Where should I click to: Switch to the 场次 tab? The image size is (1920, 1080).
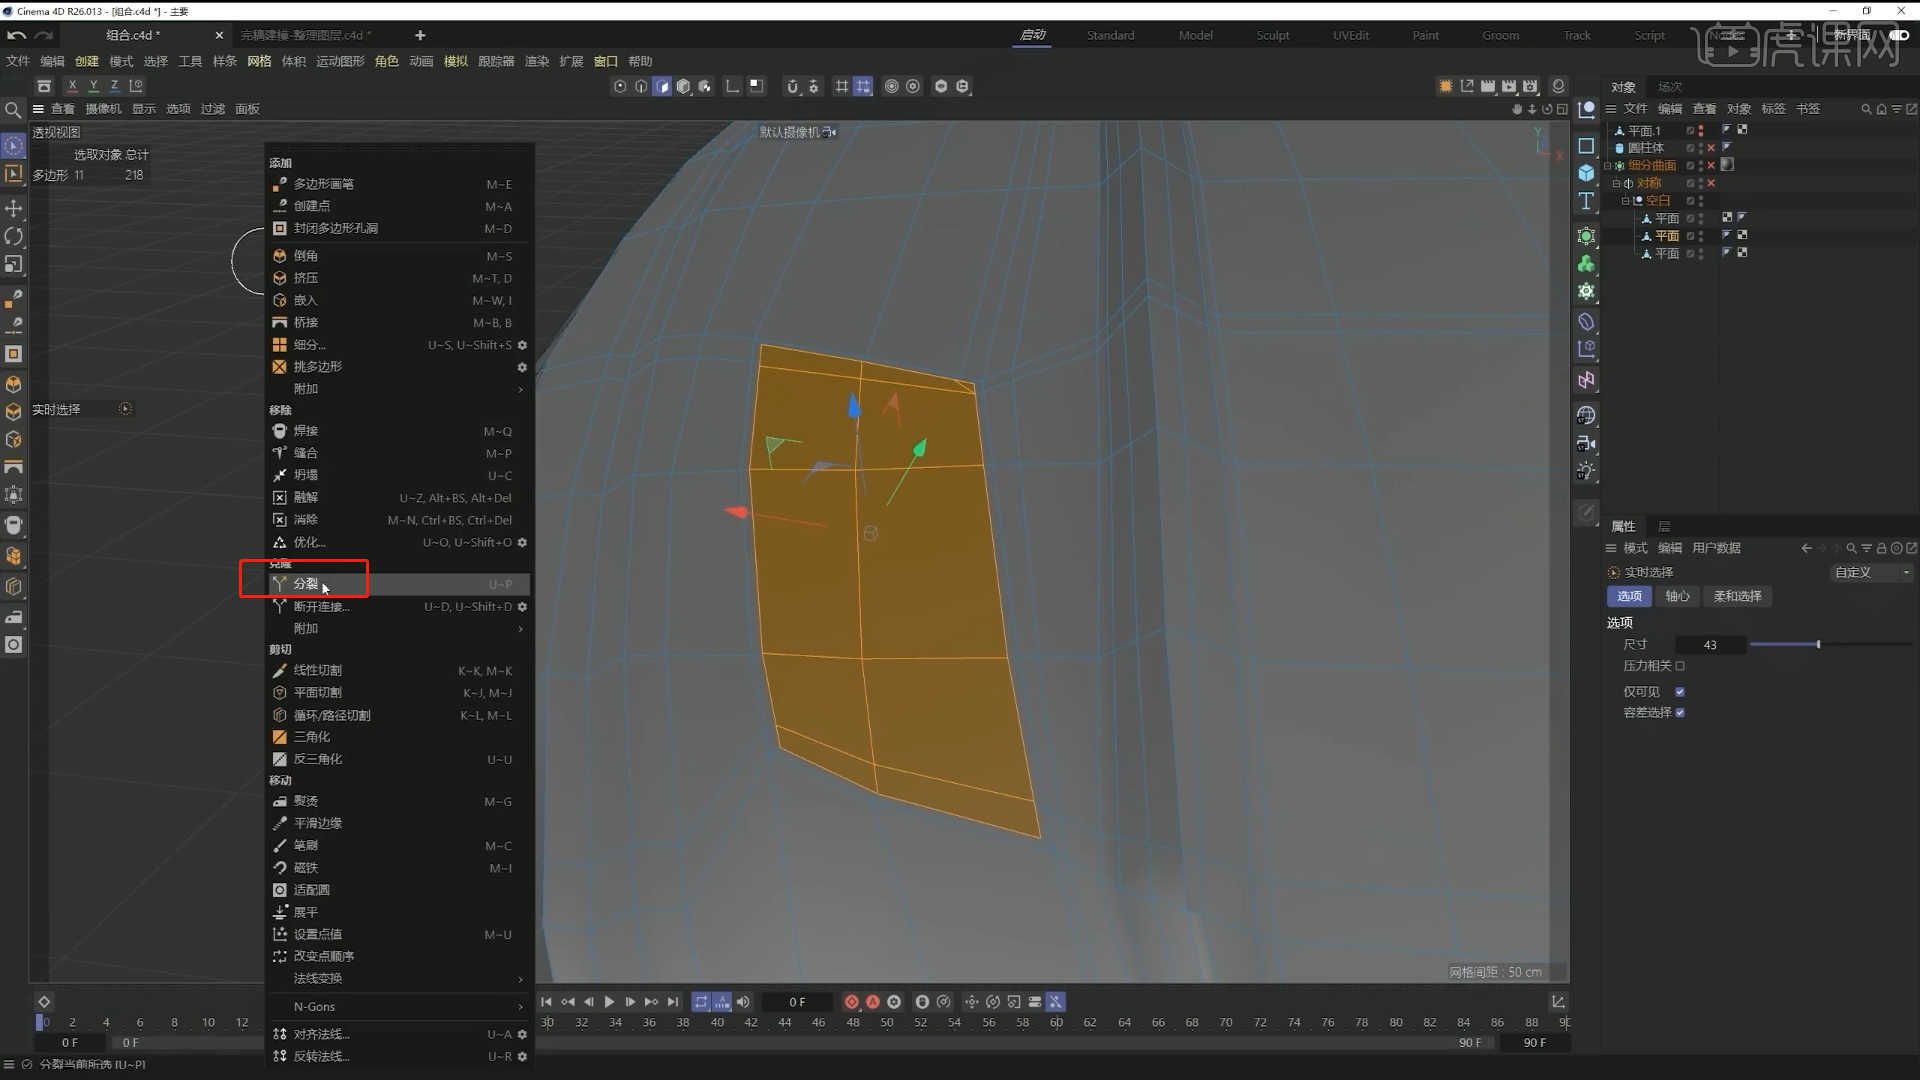(x=1670, y=87)
